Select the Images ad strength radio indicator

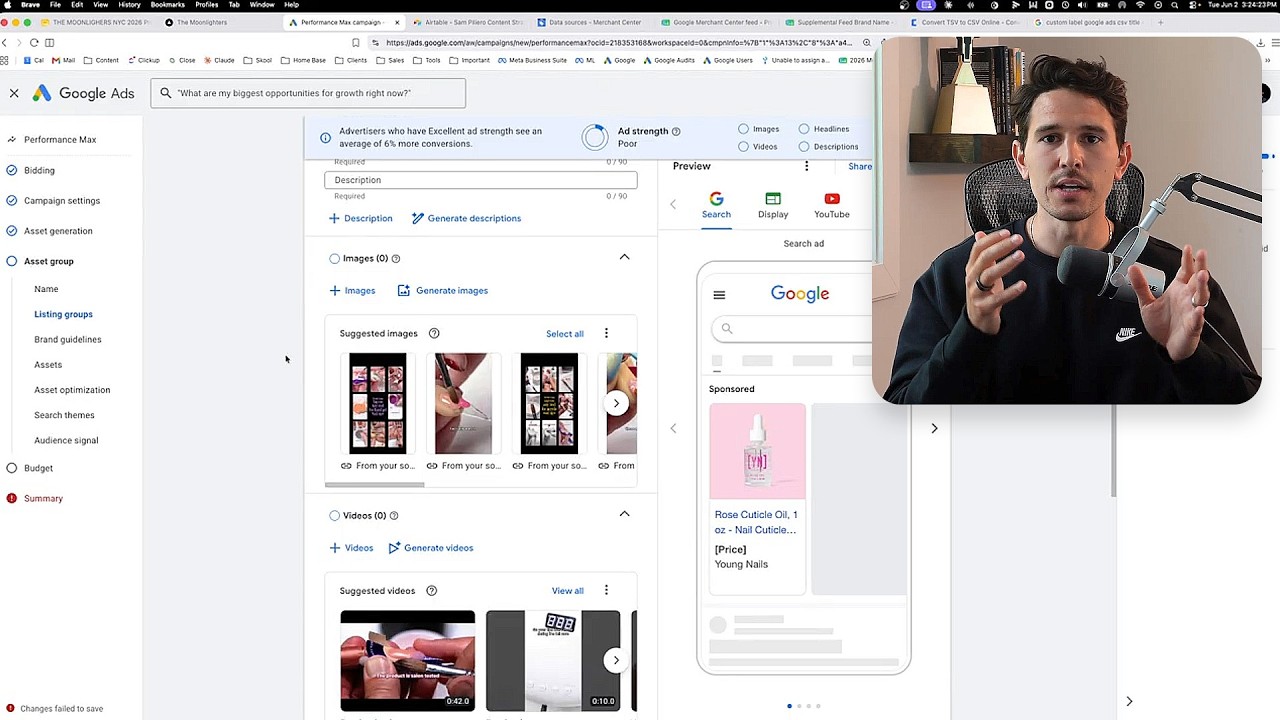point(743,129)
